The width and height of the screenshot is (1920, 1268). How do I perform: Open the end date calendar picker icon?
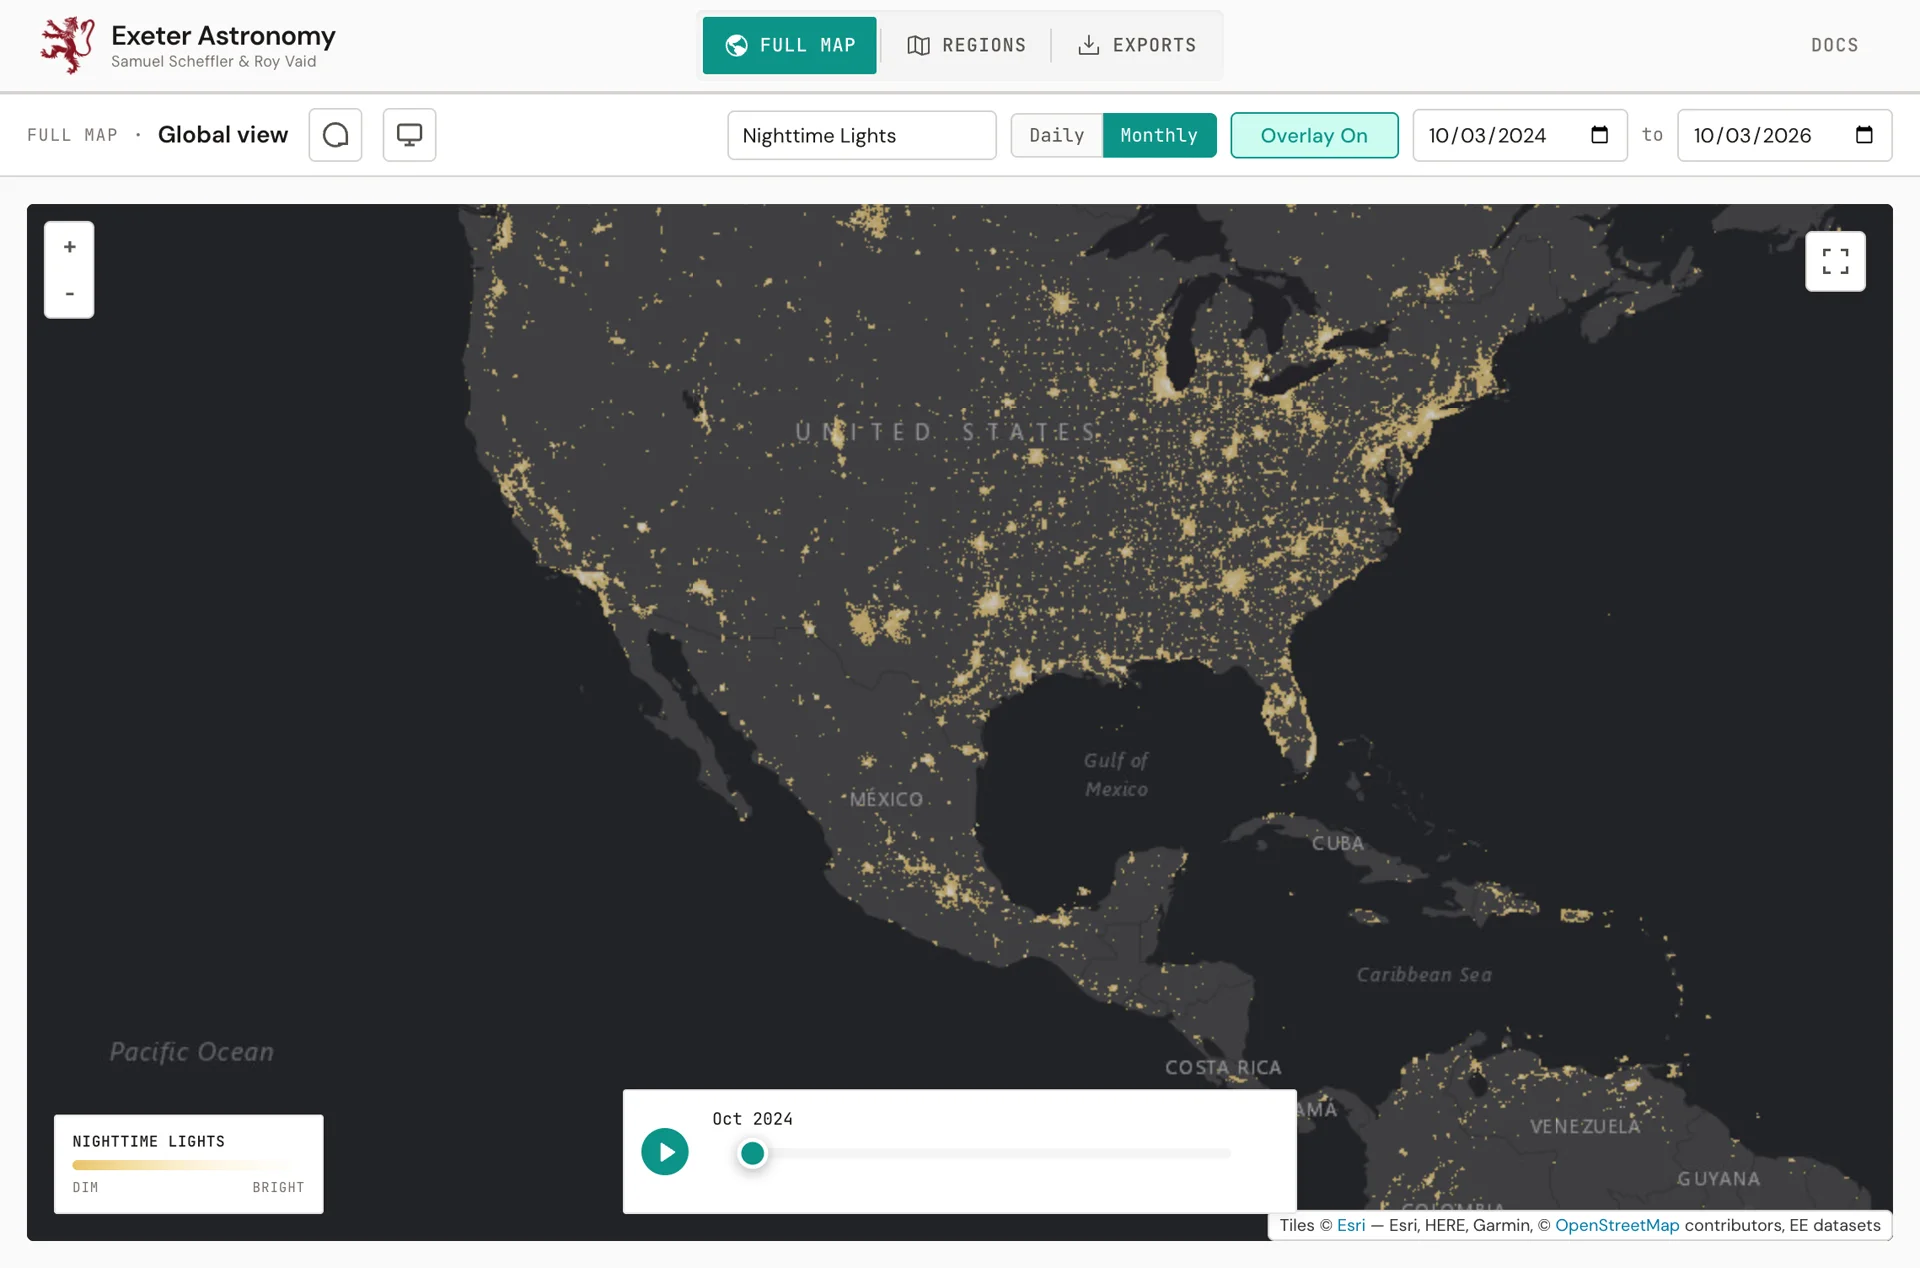coord(1864,135)
